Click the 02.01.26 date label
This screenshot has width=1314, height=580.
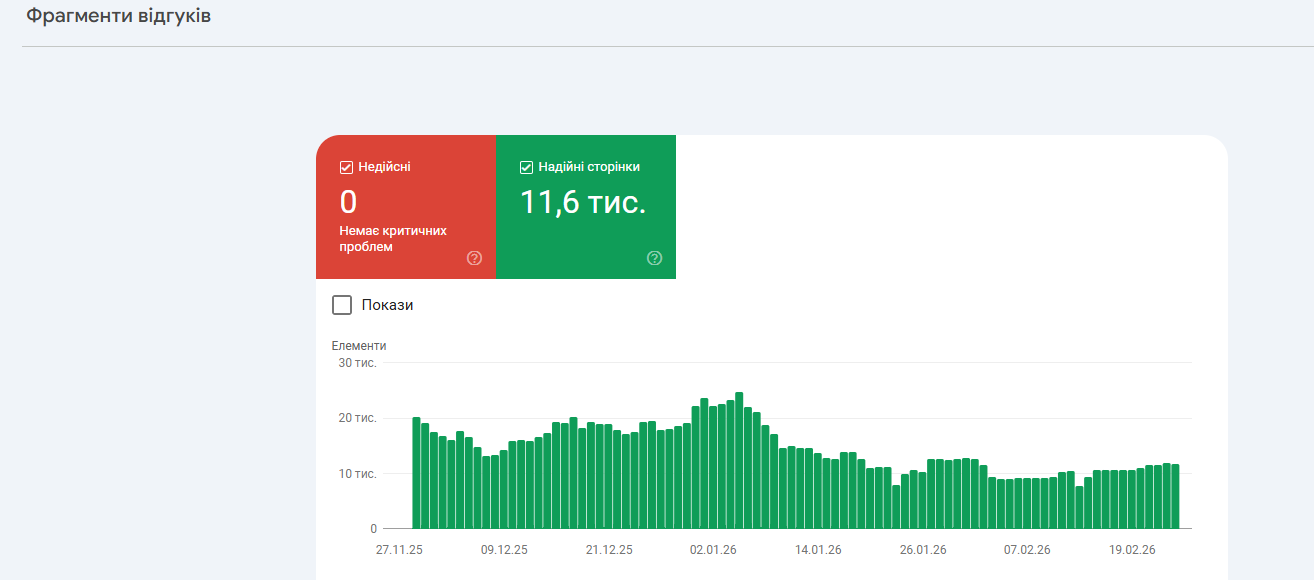(x=712, y=550)
